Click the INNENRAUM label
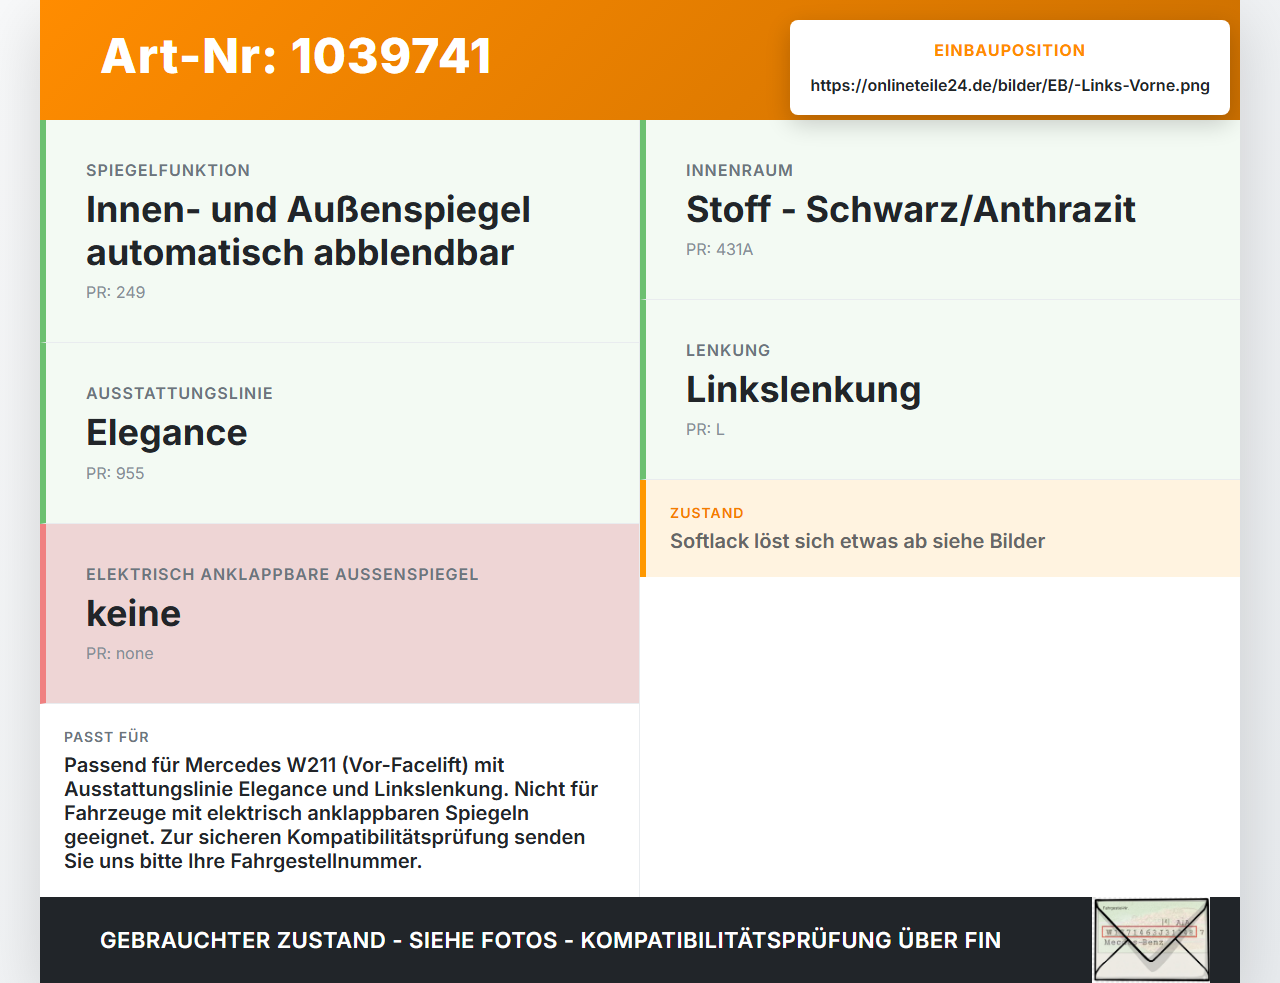Screen dimensions: 1280x983 coord(739,170)
